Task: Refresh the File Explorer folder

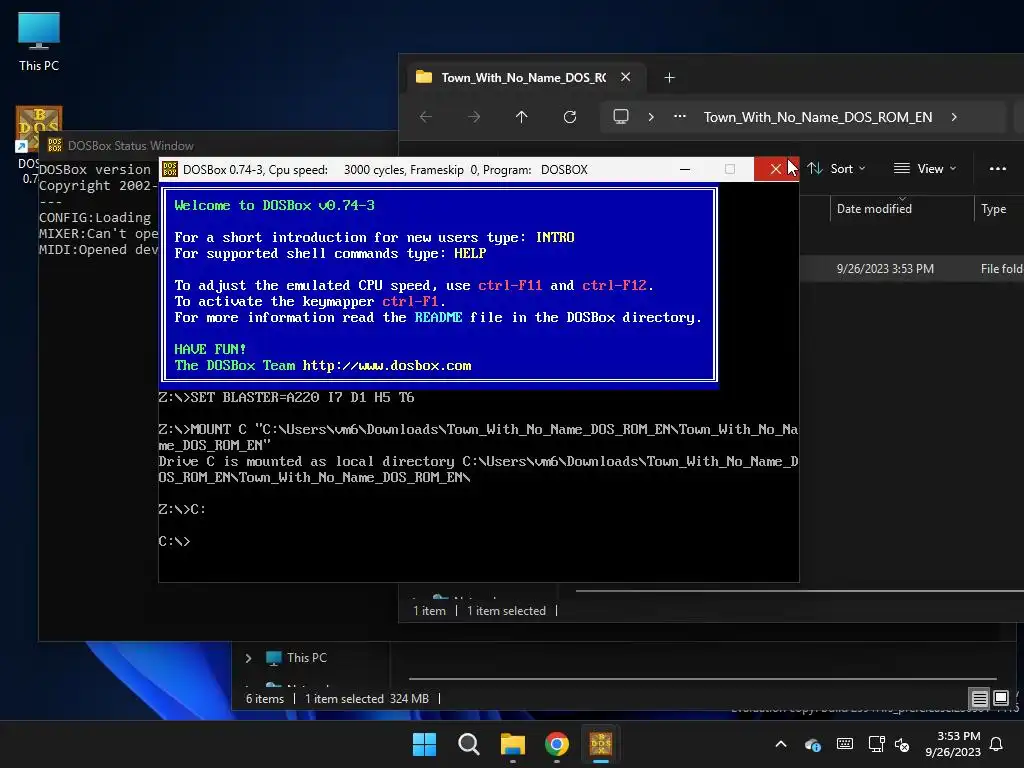Action: [x=569, y=117]
